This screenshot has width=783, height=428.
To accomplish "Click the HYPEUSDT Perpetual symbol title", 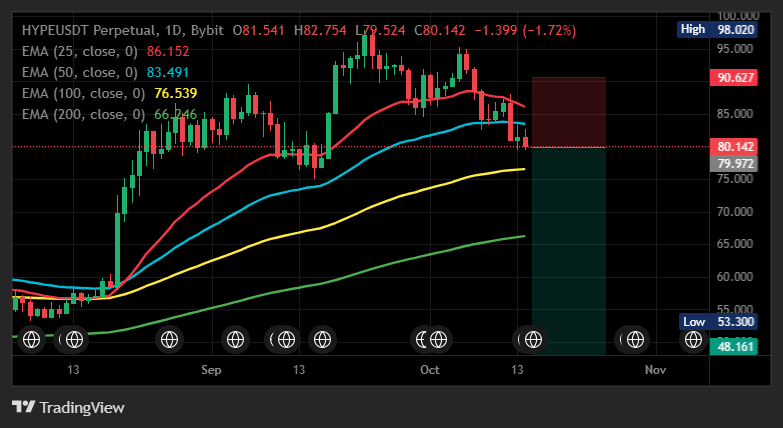I will pos(88,30).
